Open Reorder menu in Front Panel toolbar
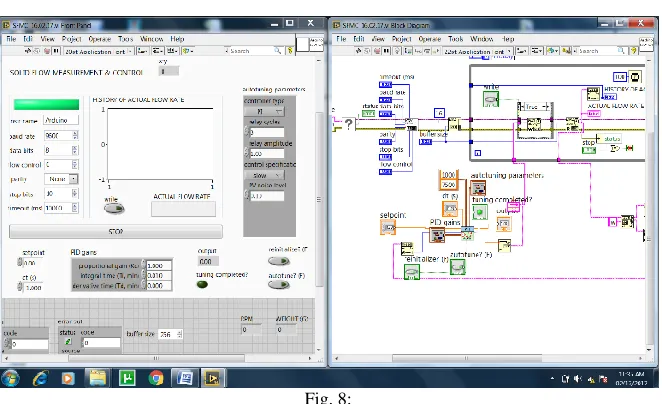662x404 pixels. coord(187,51)
